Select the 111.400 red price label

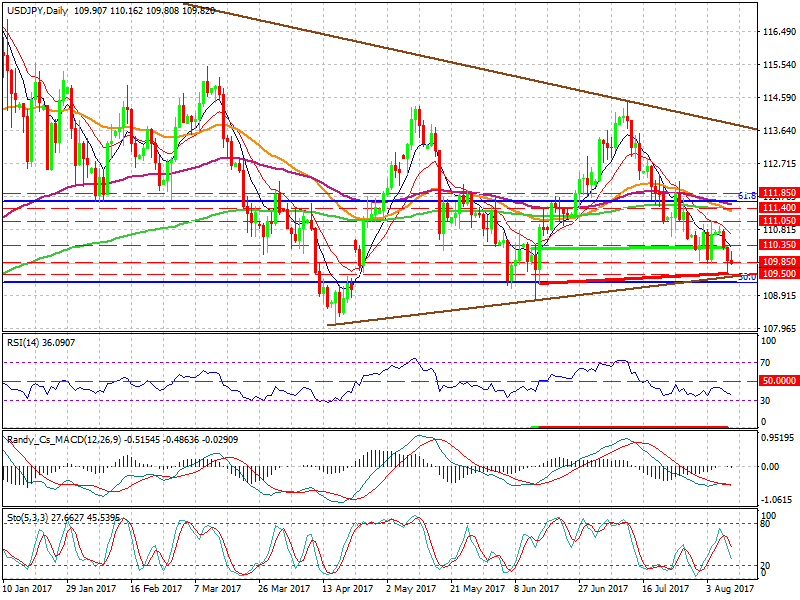pos(777,206)
